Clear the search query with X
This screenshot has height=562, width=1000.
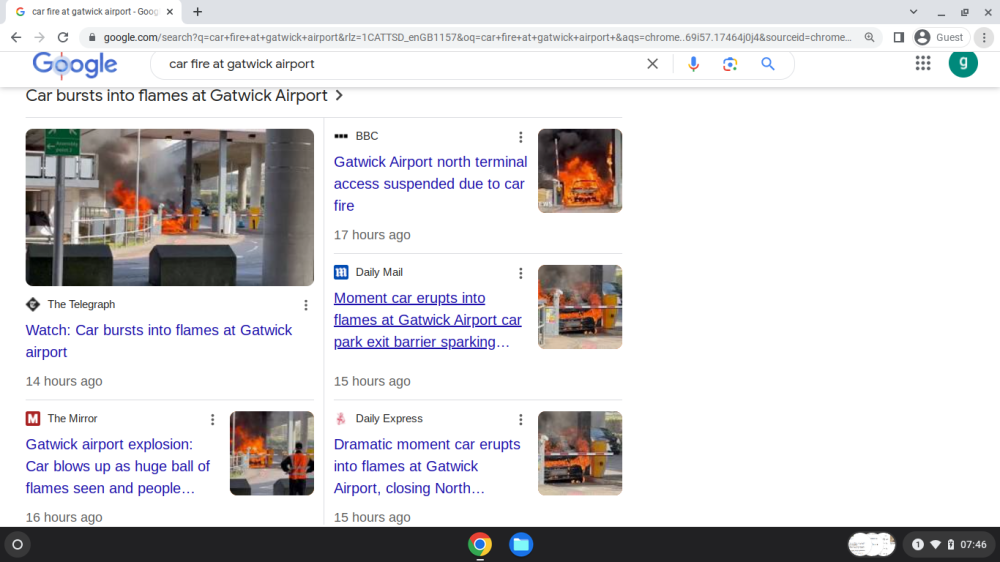[x=652, y=64]
